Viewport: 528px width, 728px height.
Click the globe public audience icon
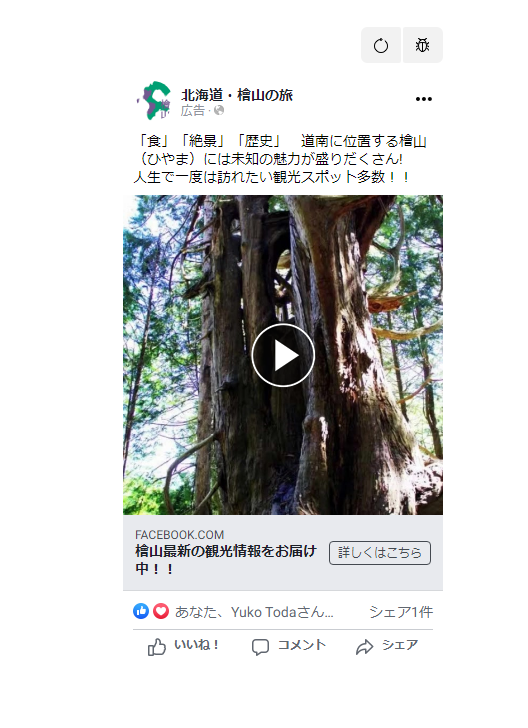[x=219, y=110]
